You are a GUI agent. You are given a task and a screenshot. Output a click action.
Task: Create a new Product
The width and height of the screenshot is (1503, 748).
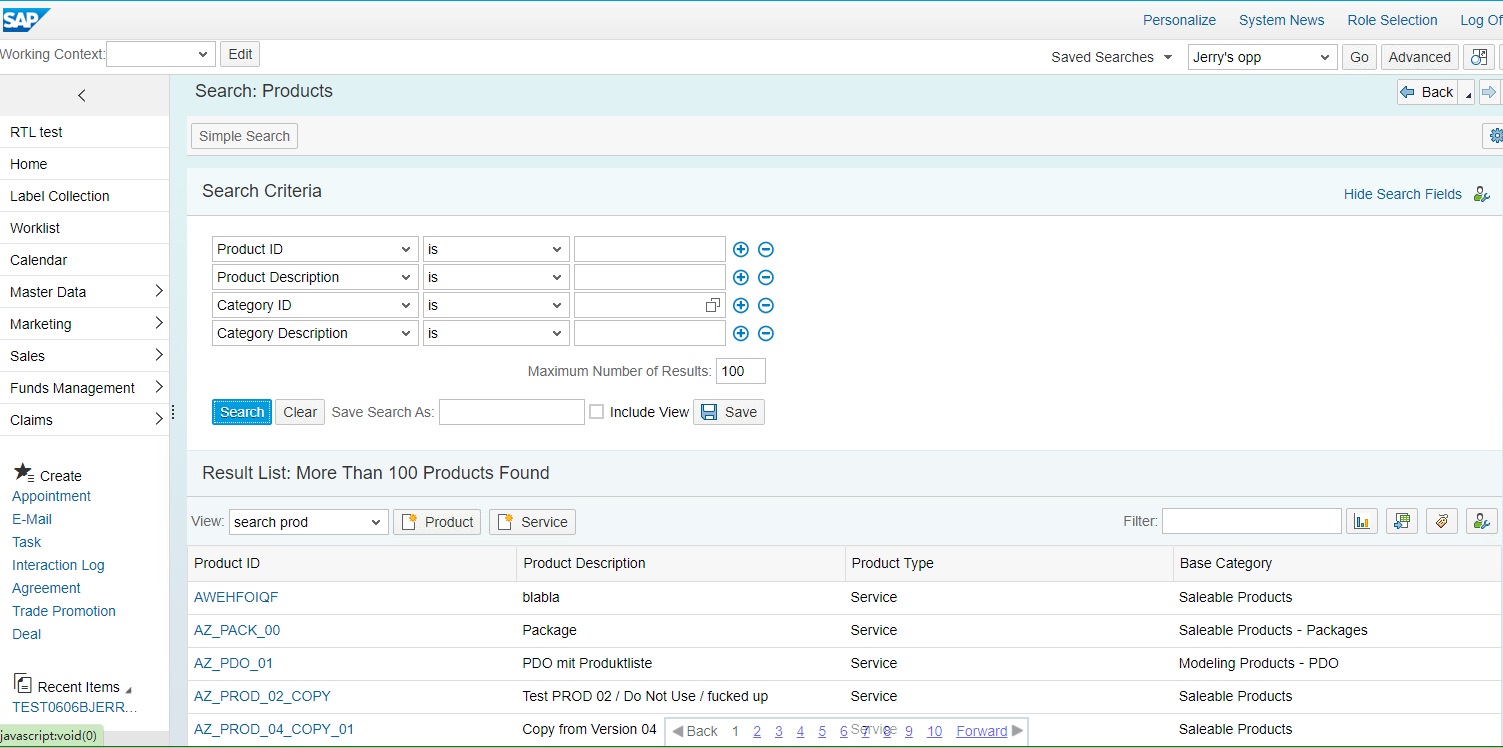tap(437, 522)
